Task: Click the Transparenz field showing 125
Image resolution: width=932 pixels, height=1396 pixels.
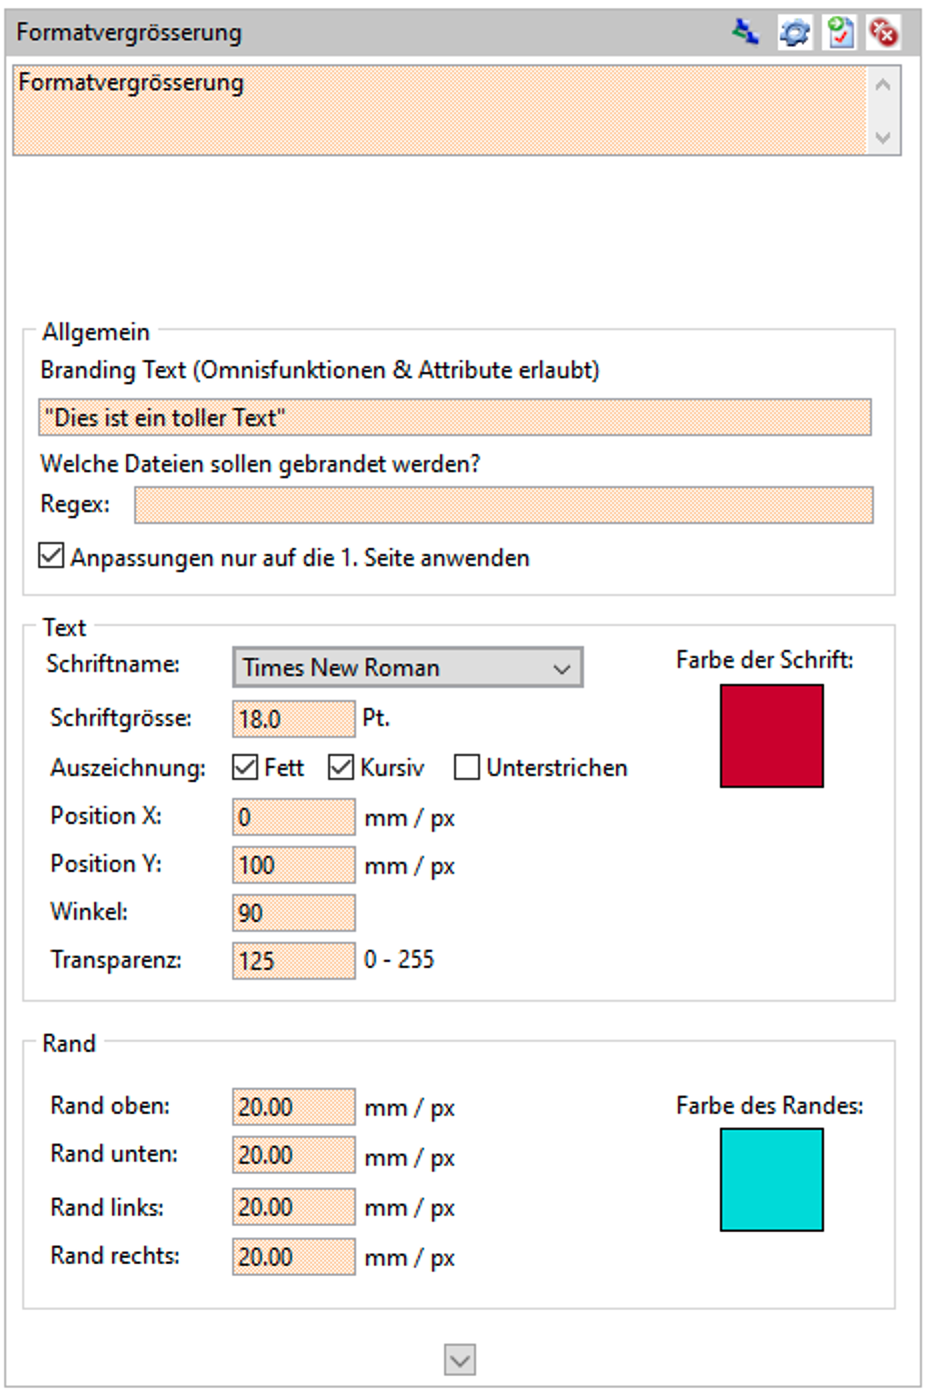Action: tap(293, 960)
